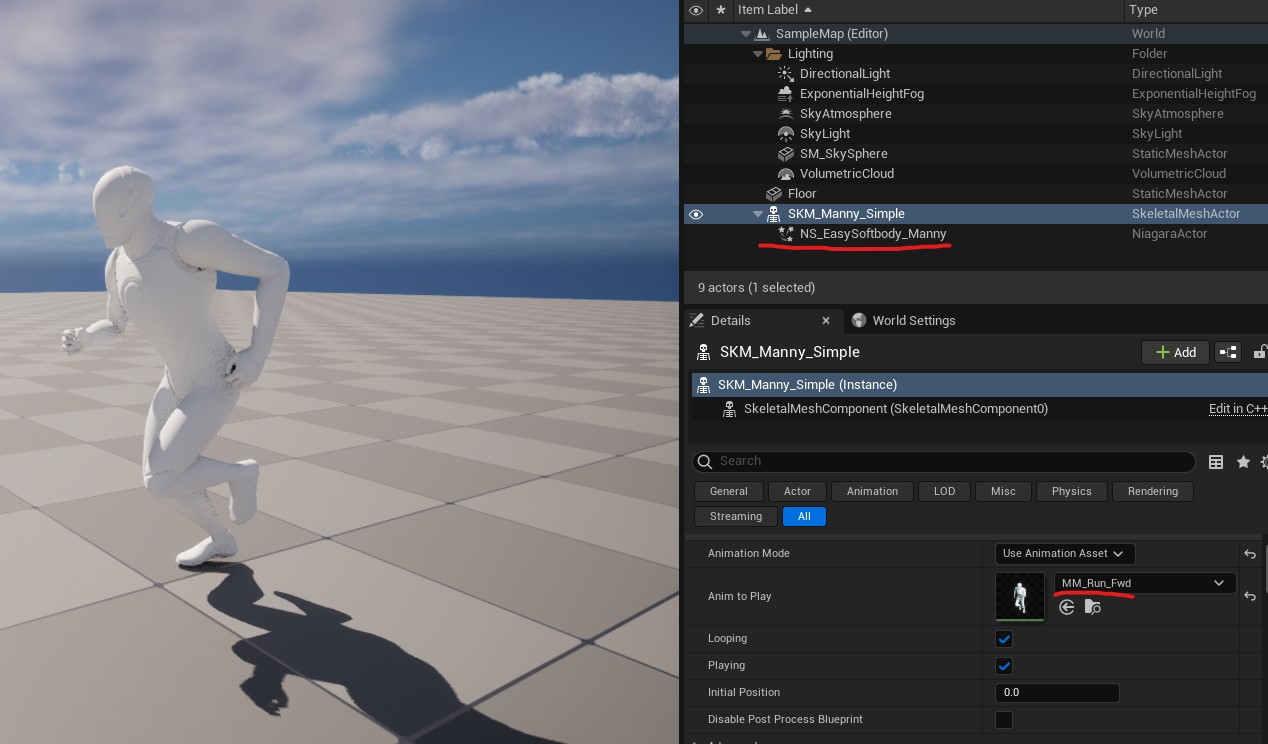Collapse the Lighting folder
1268x744 pixels.
pos(759,53)
